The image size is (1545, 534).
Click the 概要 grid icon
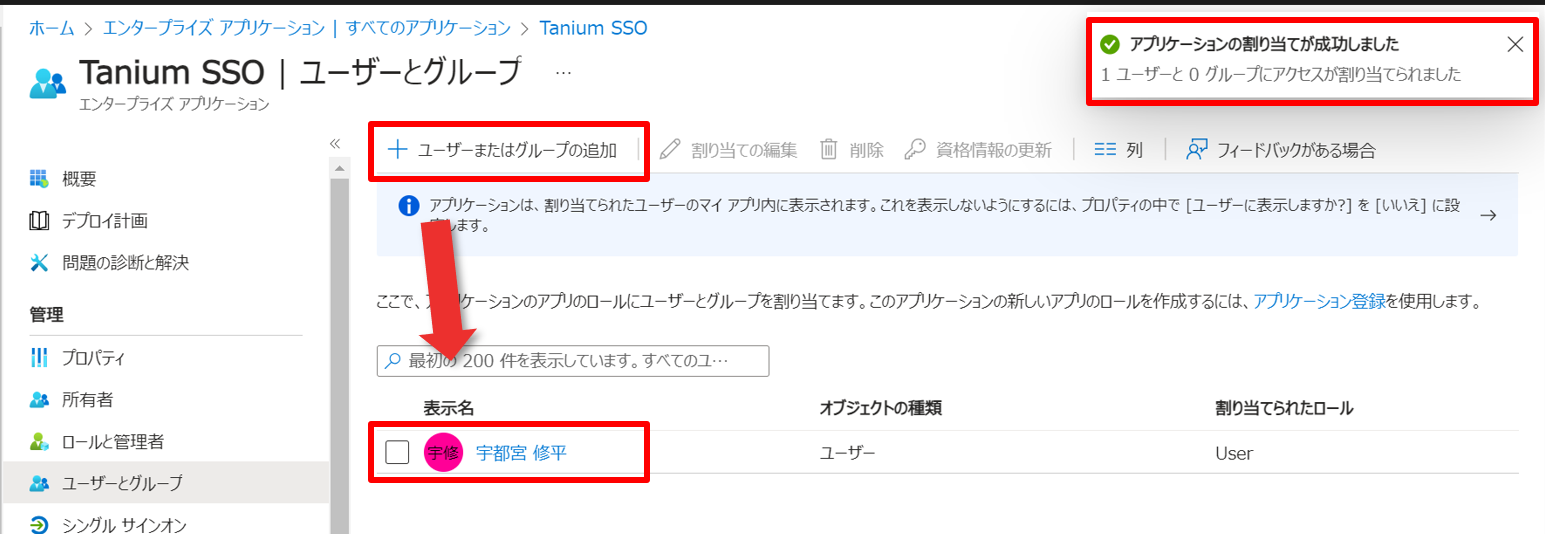39,179
